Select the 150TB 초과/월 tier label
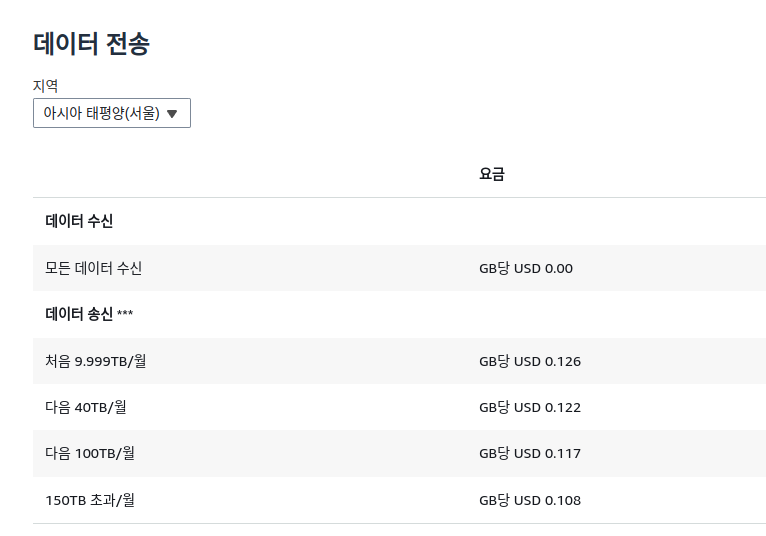766x536 pixels. pos(90,500)
